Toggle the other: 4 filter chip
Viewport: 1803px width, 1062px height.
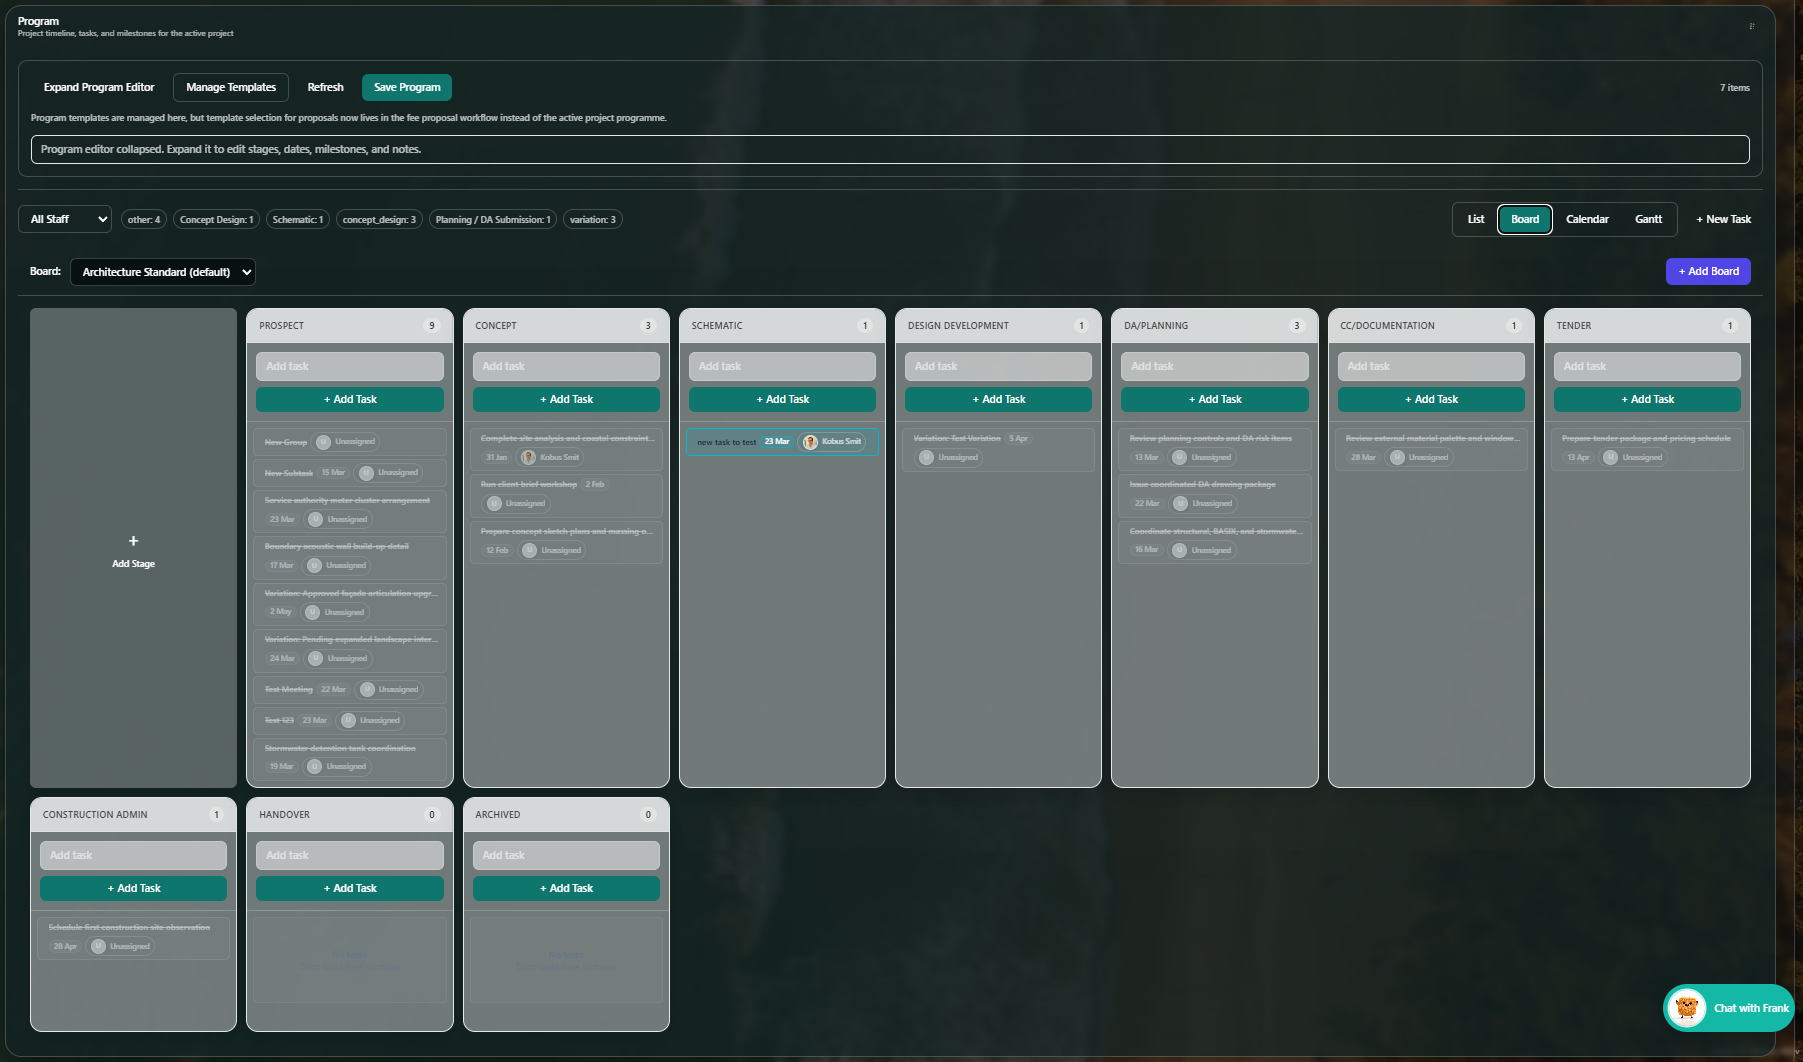click(143, 219)
